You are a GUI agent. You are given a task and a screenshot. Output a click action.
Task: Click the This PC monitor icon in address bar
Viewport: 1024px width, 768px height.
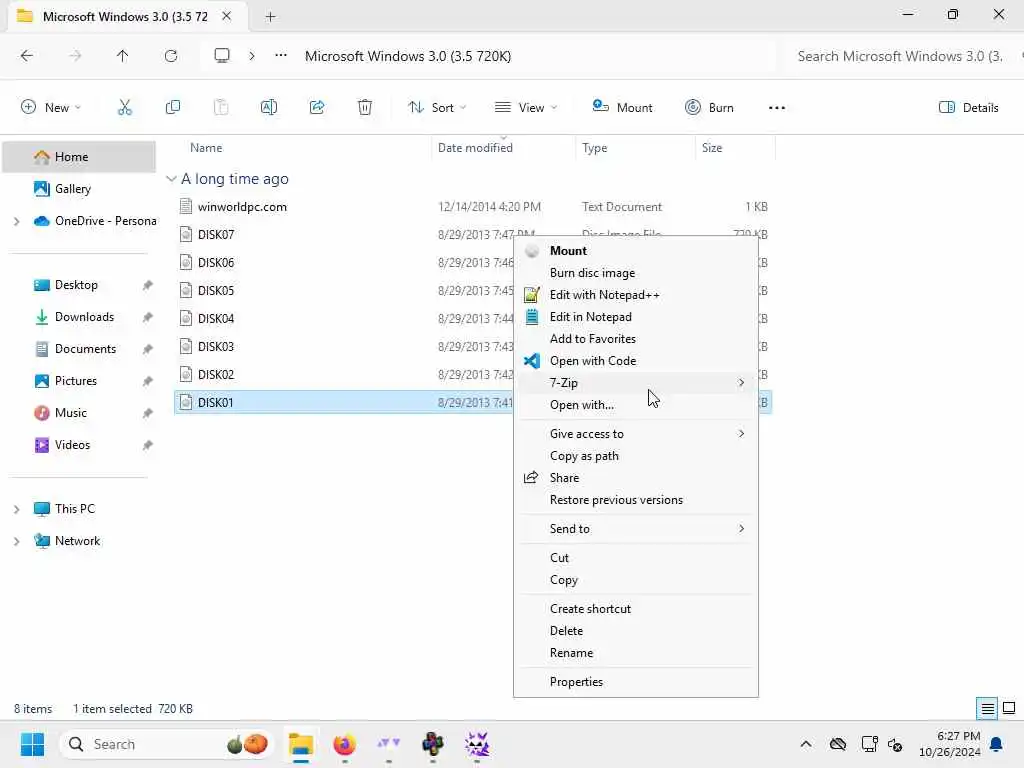click(222, 56)
